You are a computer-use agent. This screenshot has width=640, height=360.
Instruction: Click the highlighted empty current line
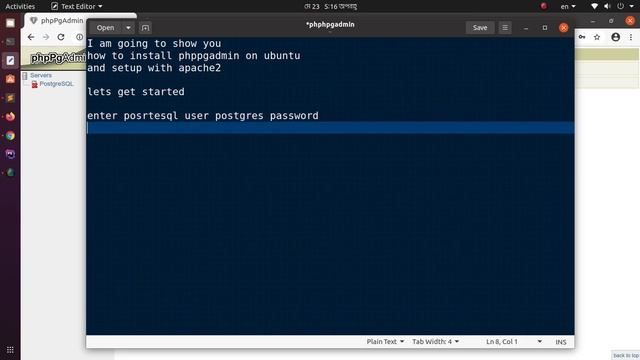[330, 128]
